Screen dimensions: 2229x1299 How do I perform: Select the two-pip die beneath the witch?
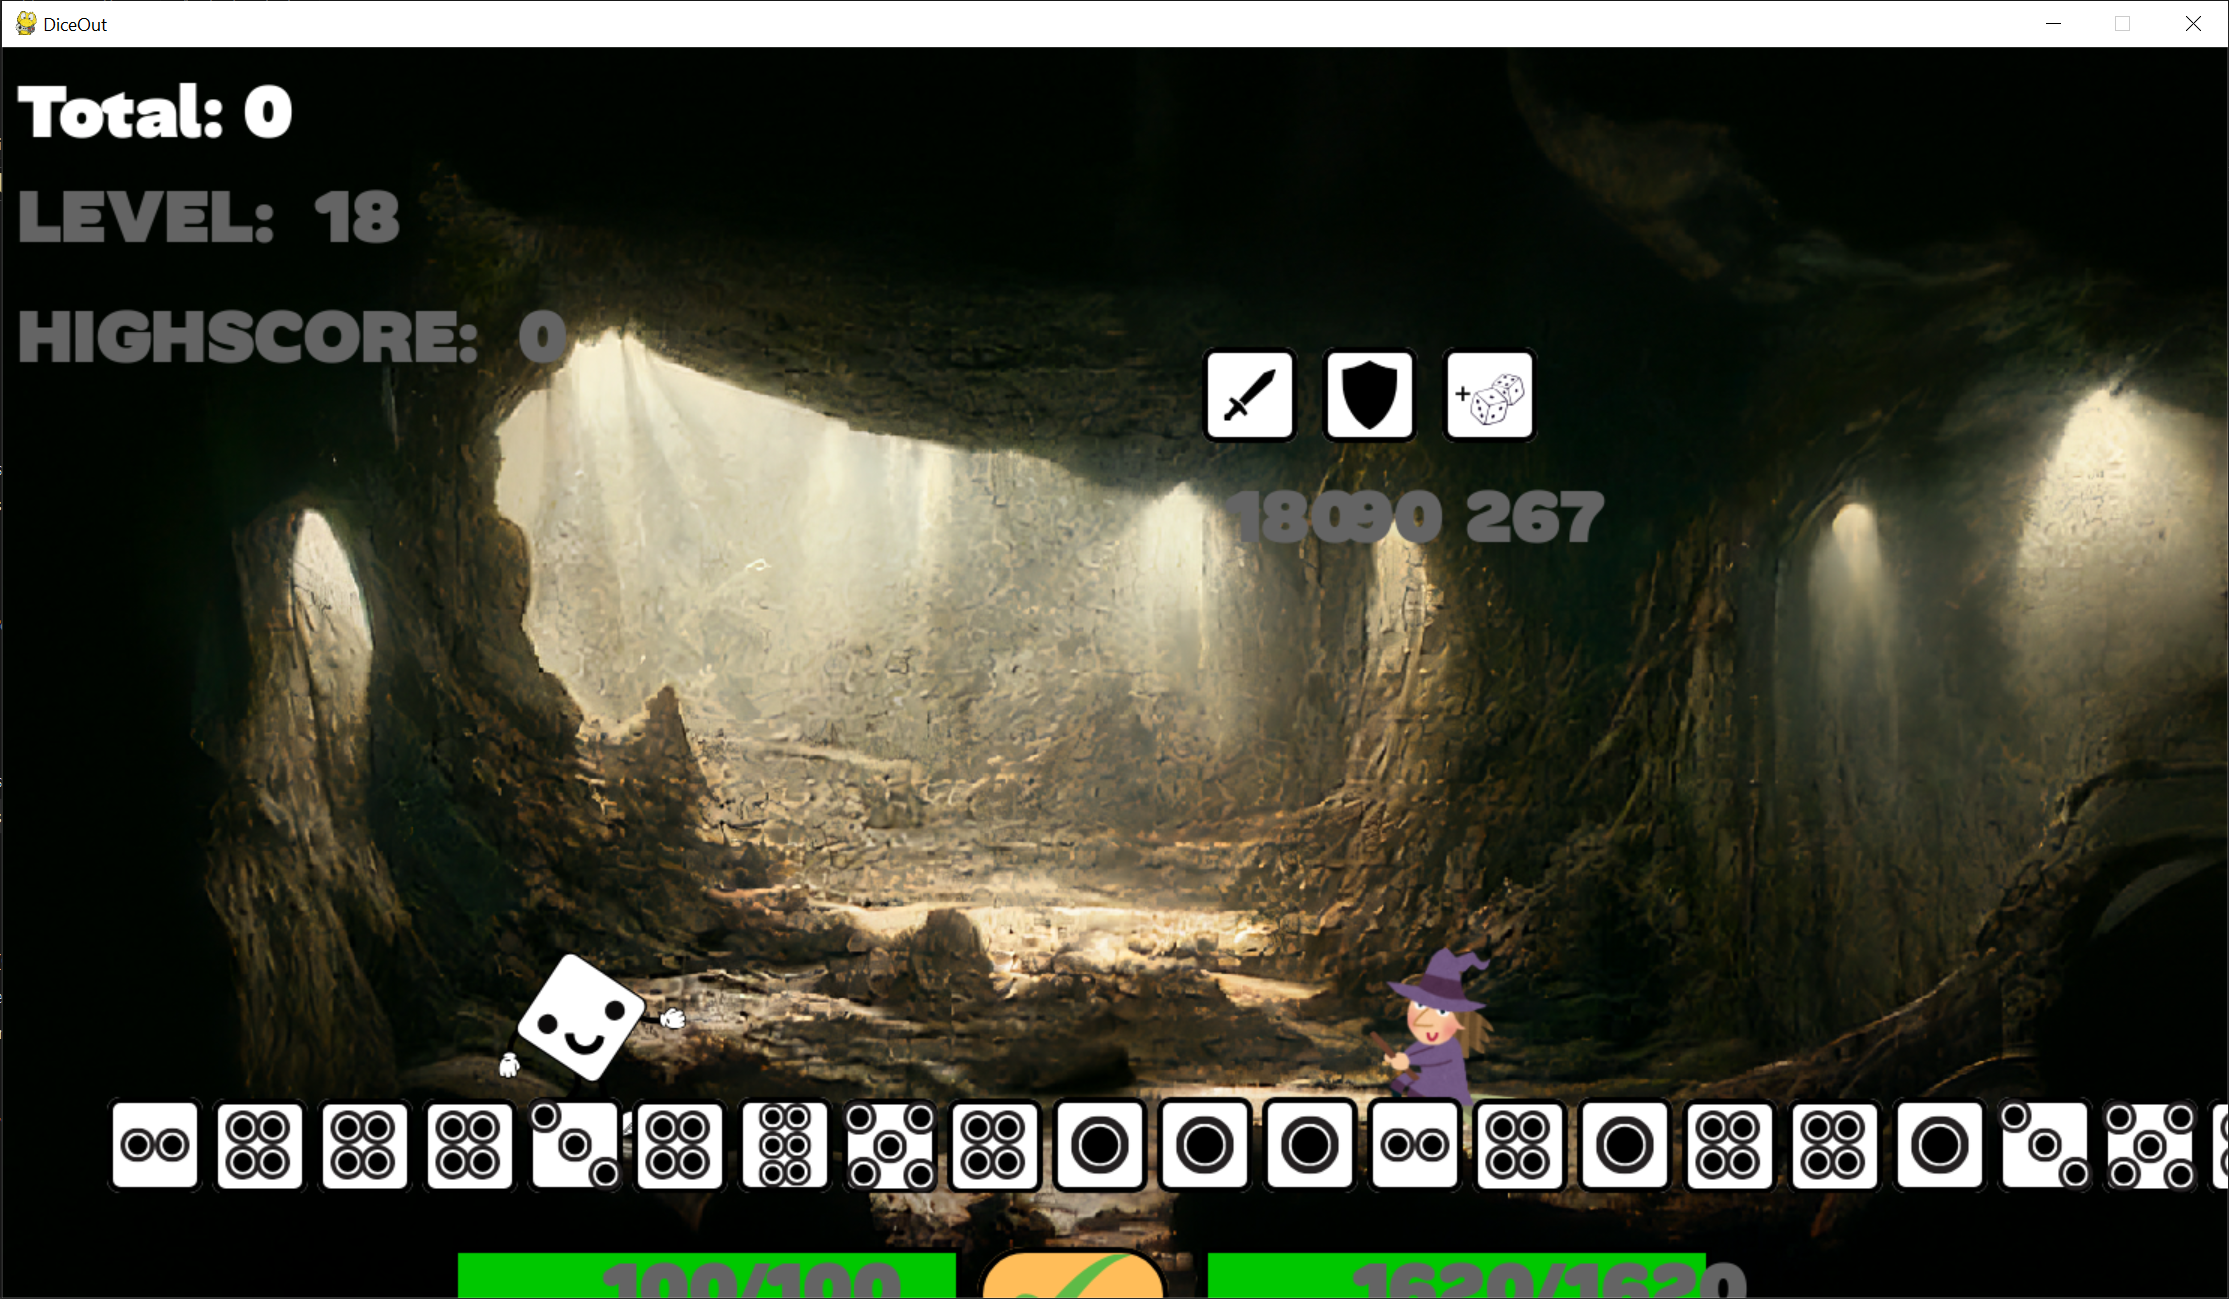(1414, 1145)
